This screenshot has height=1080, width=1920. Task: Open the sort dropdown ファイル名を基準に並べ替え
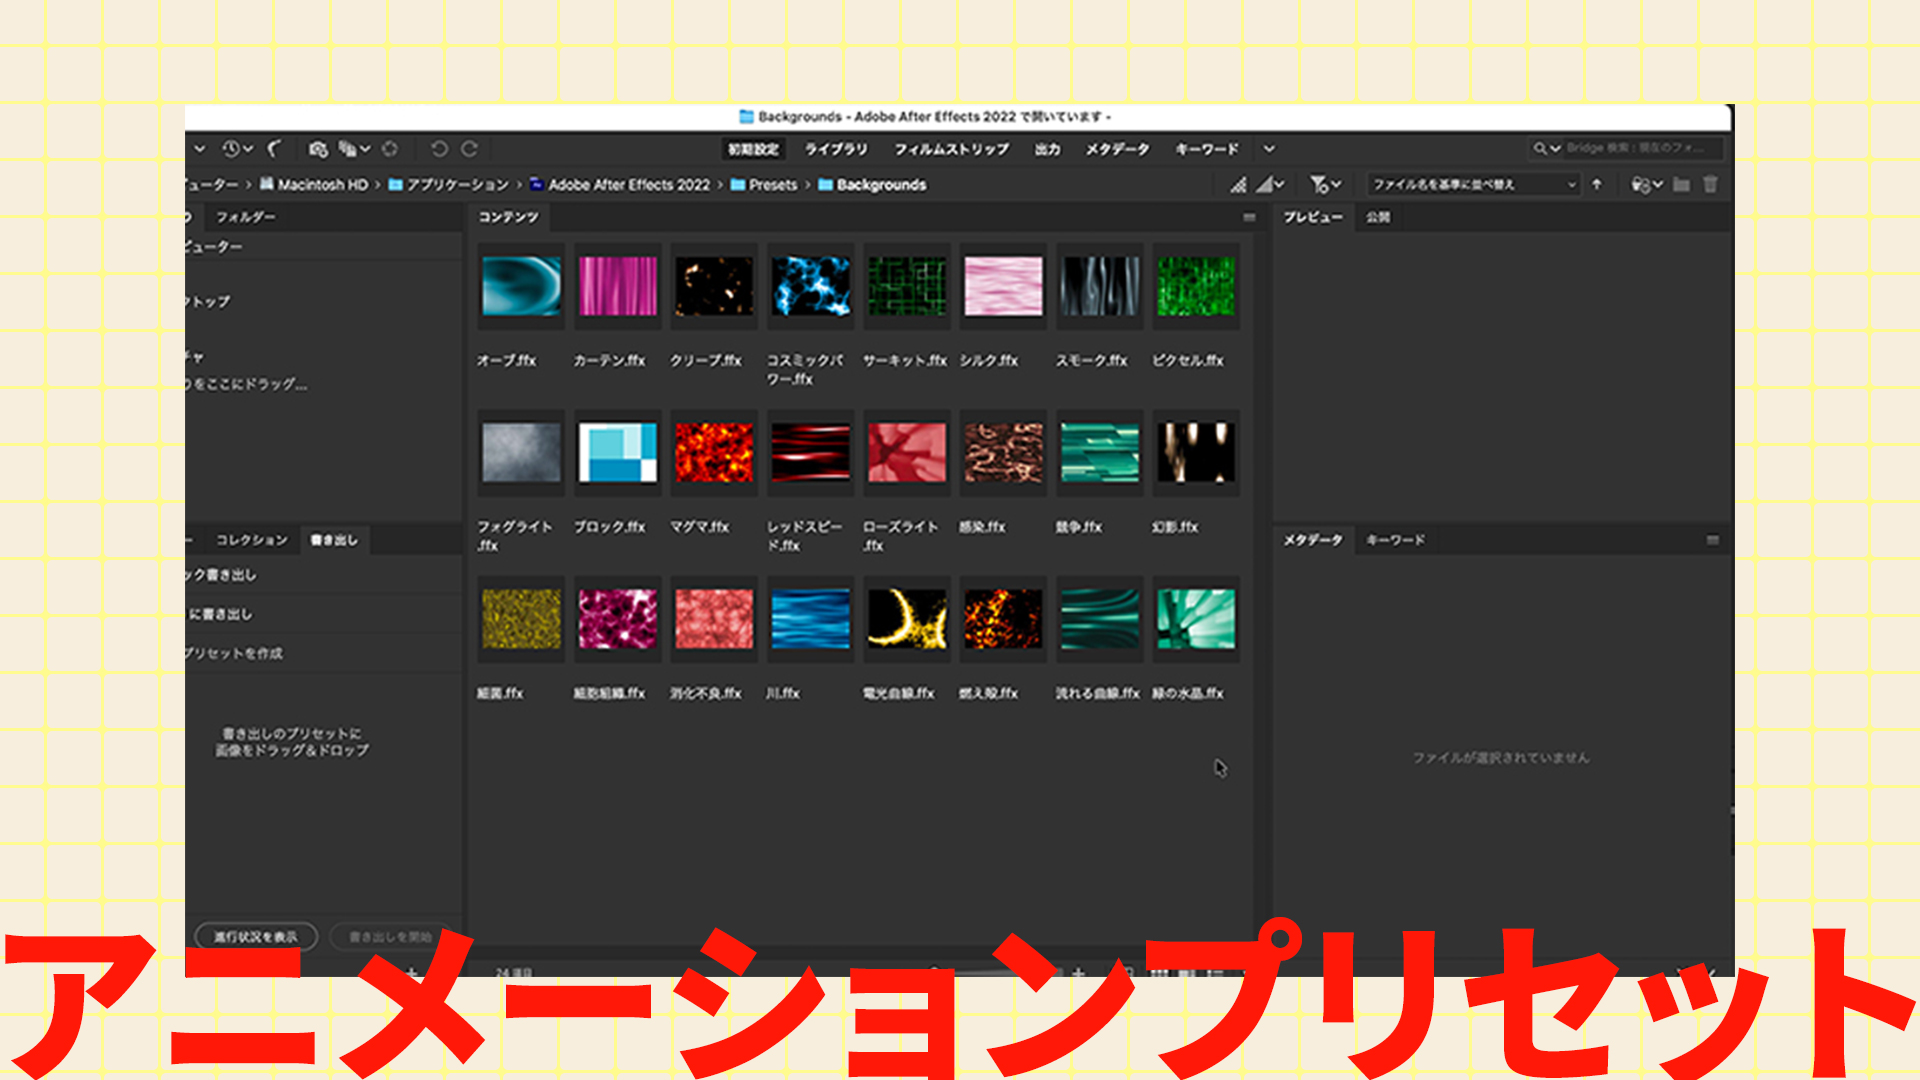pos(1470,184)
